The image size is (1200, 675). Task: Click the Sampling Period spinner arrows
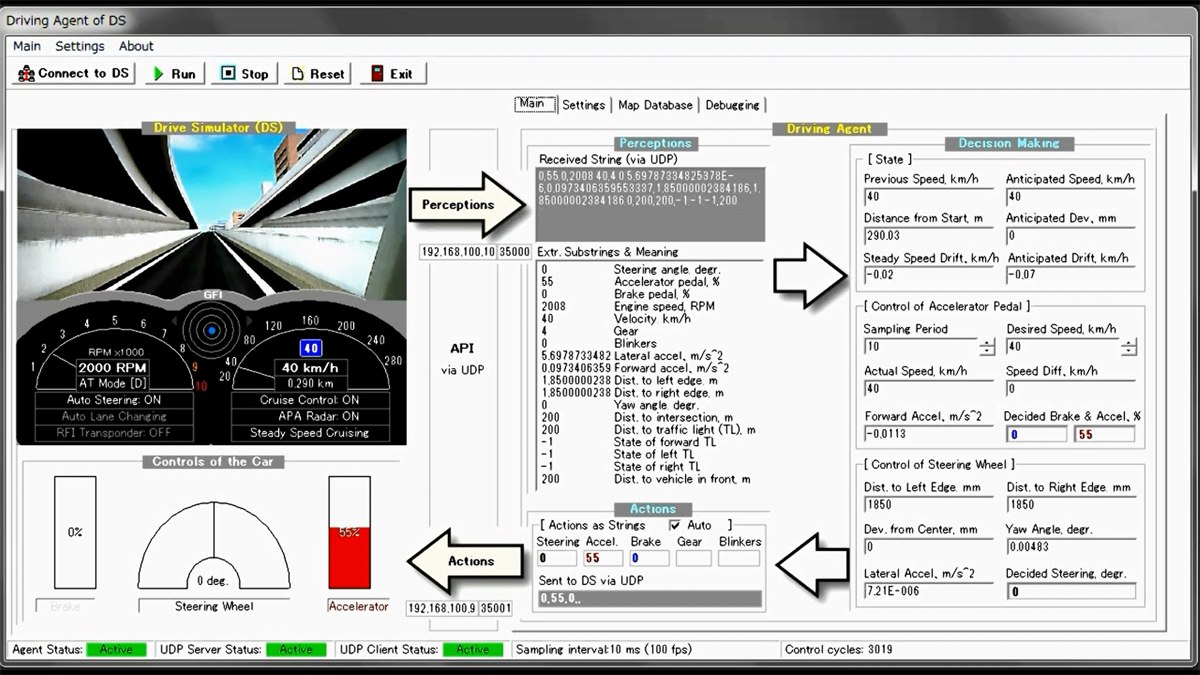[987, 347]
